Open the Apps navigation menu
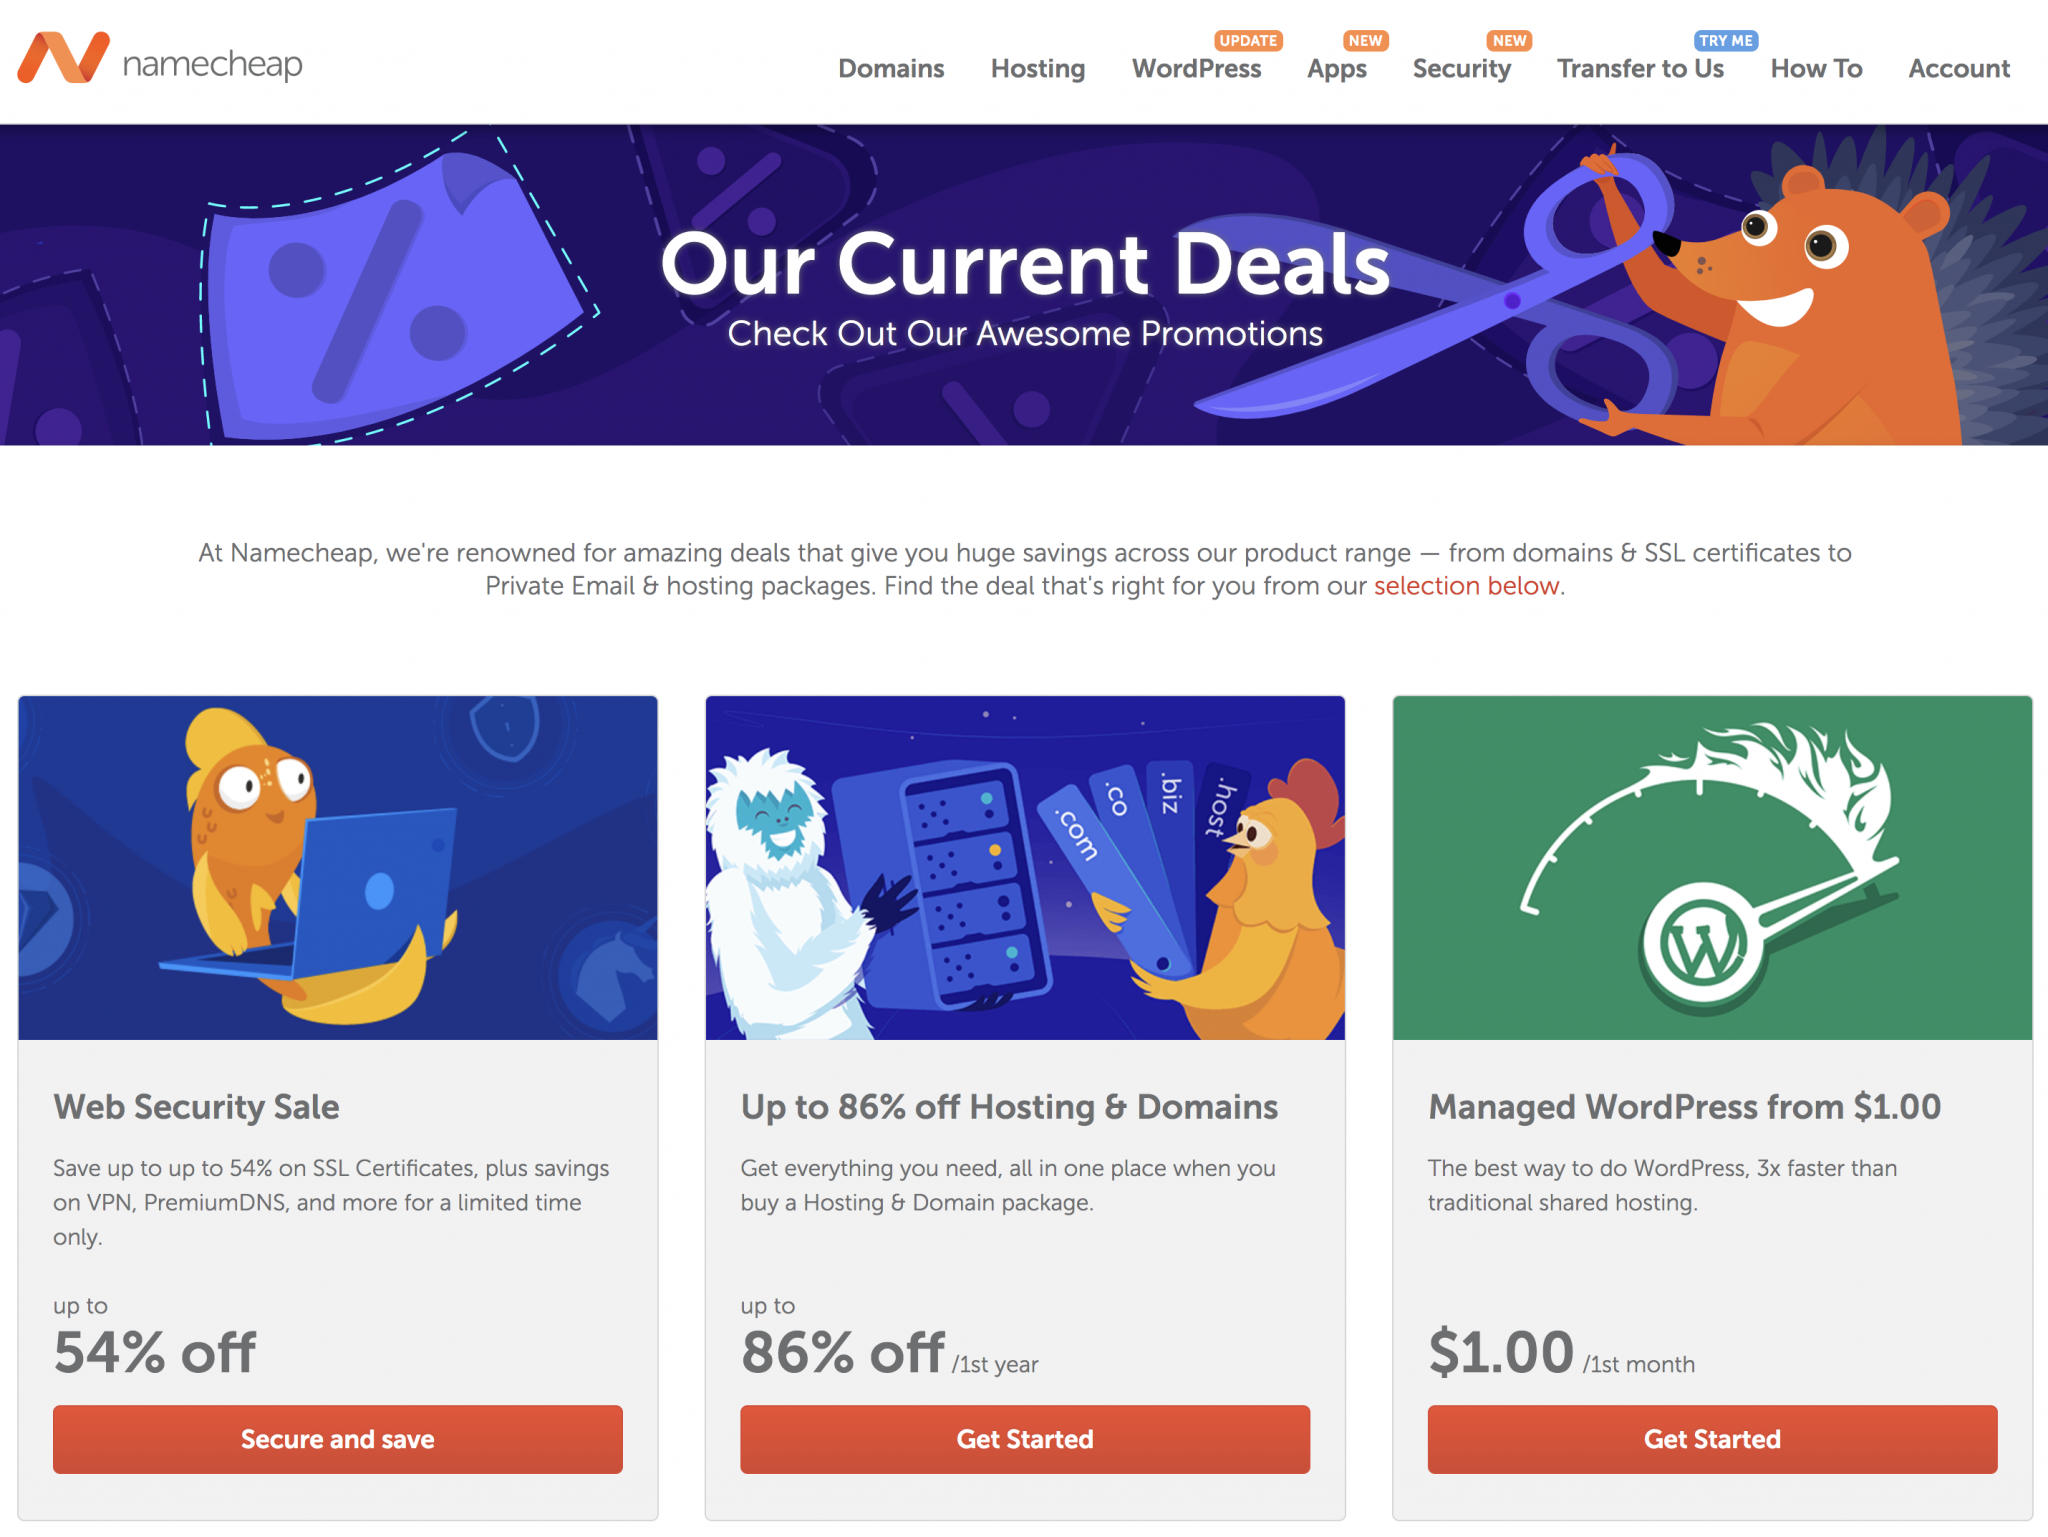This screenshot has width=2048, height=1537. [x=1337, y=69]
